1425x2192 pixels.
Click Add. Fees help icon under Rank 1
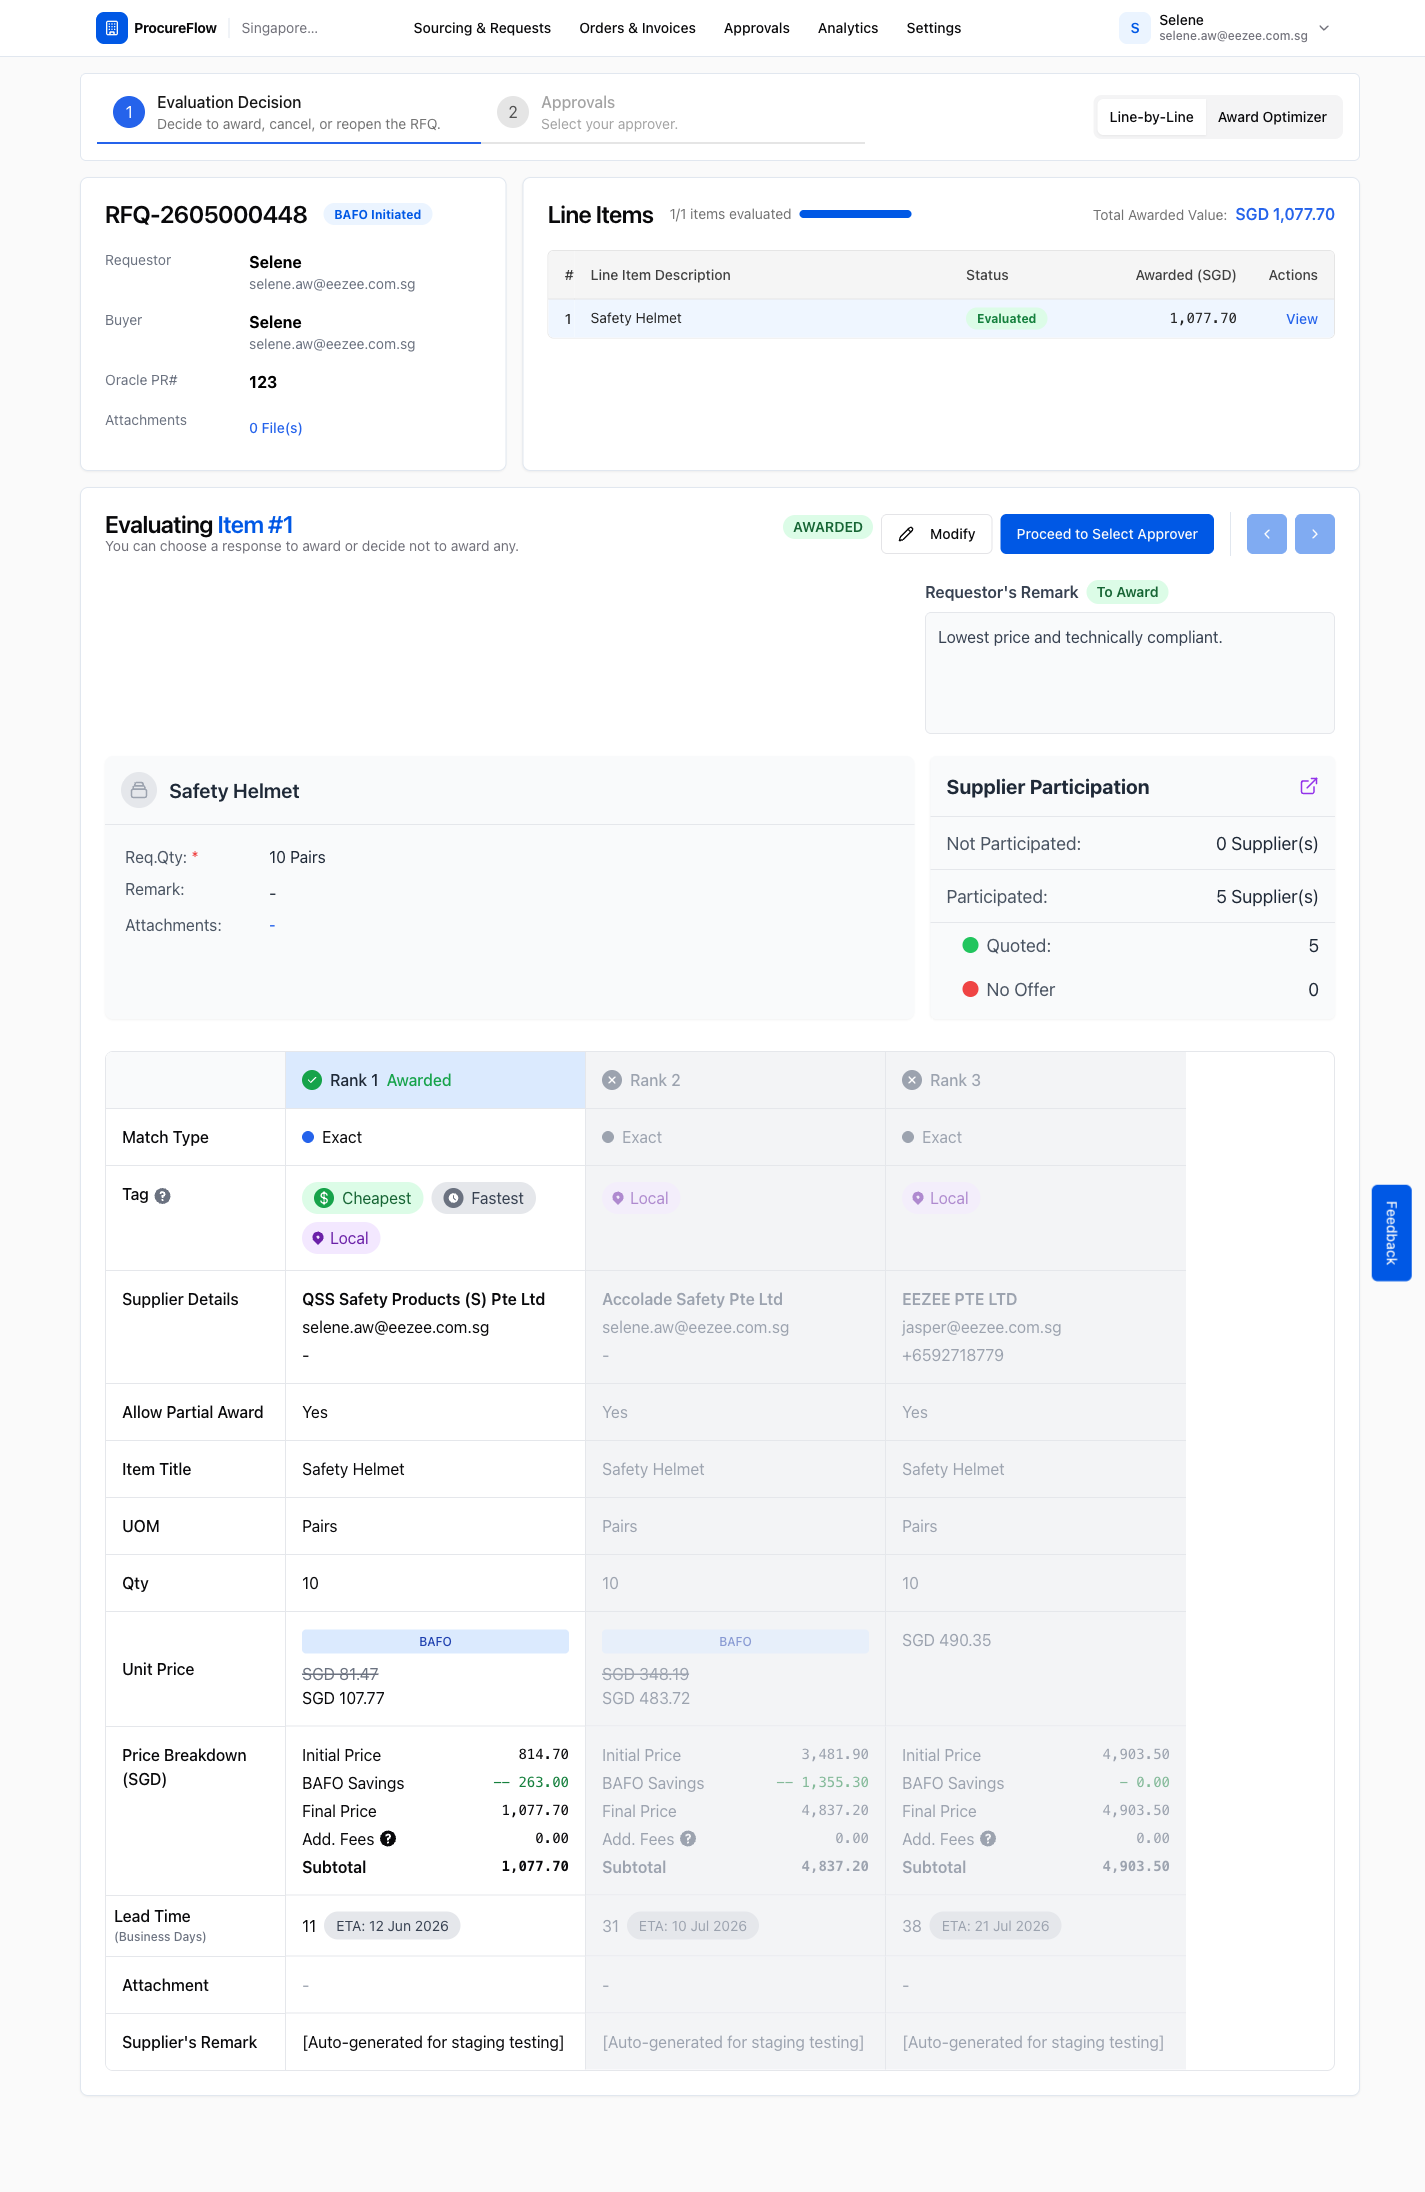[x=388, y=1838]
